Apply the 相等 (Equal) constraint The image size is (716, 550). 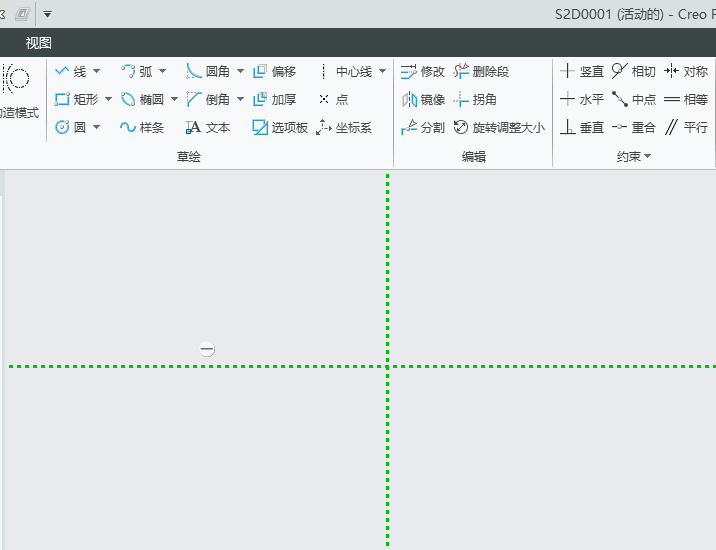(686, 99)
